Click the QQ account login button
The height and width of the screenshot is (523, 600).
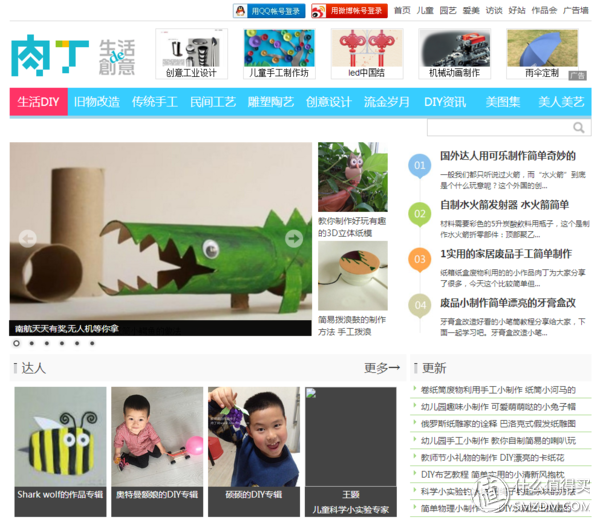point(267,11)
